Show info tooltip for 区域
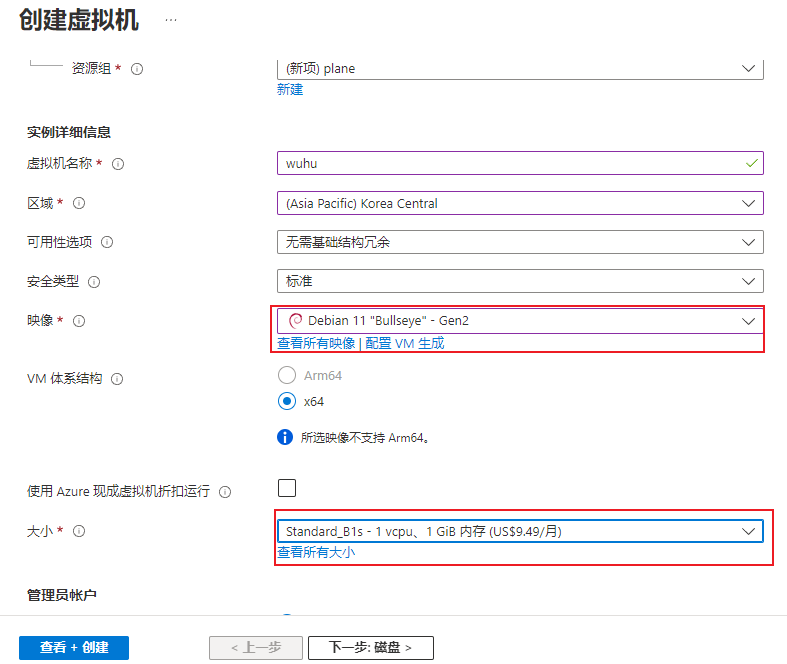 coord(79,203)
